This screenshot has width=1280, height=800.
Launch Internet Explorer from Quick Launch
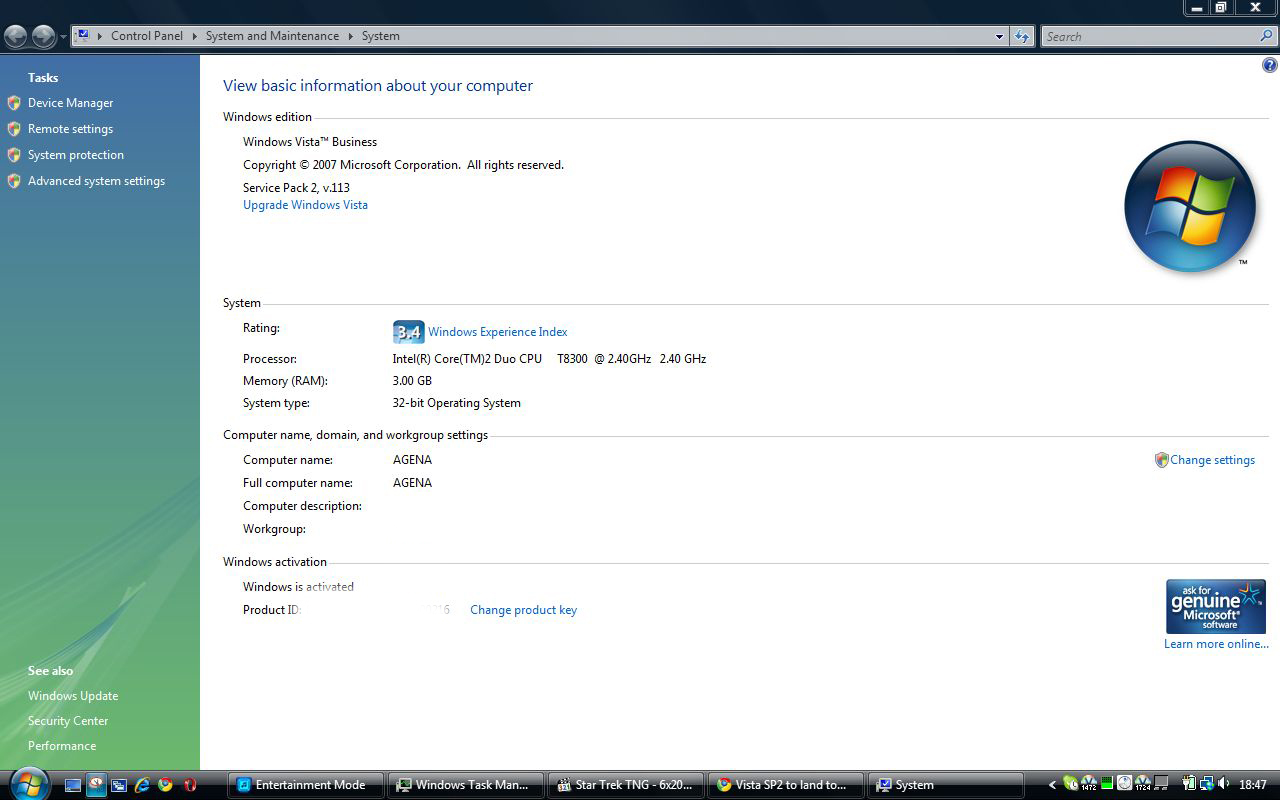click(142, 785)
